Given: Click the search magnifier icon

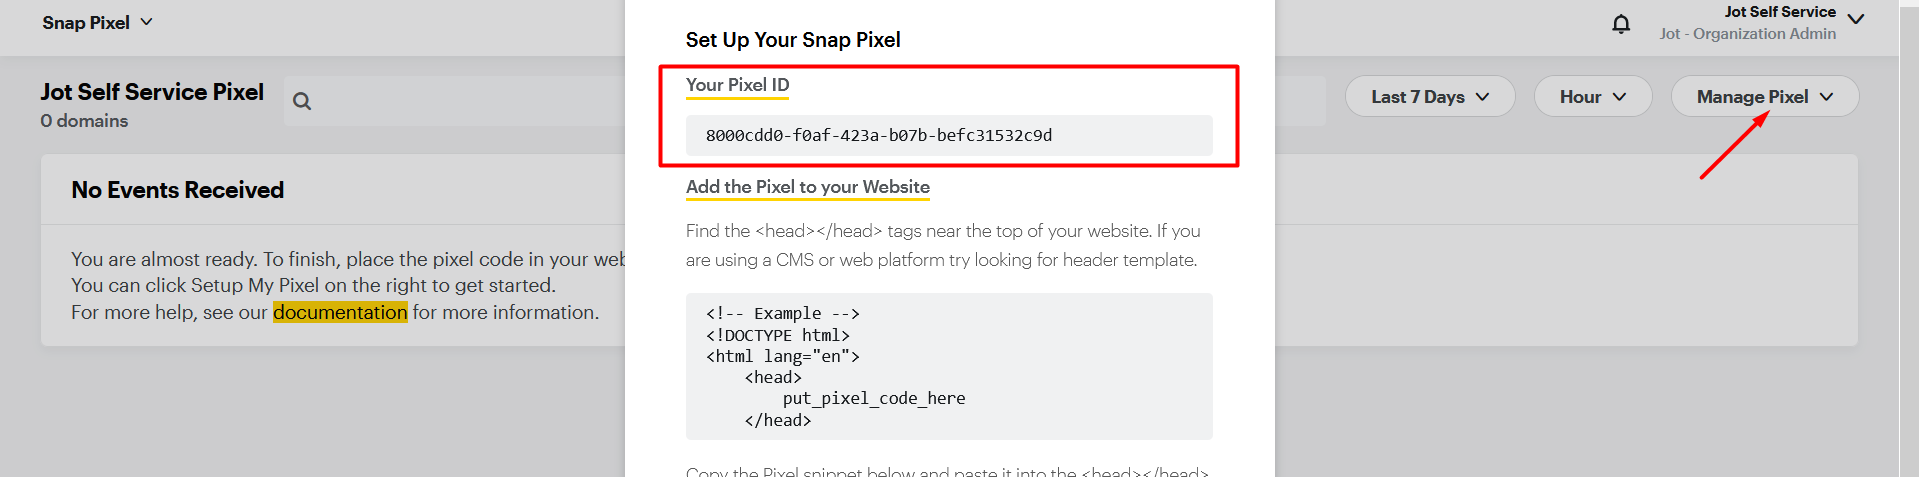Looking at the screenshot, I should [x=302, y=101].
